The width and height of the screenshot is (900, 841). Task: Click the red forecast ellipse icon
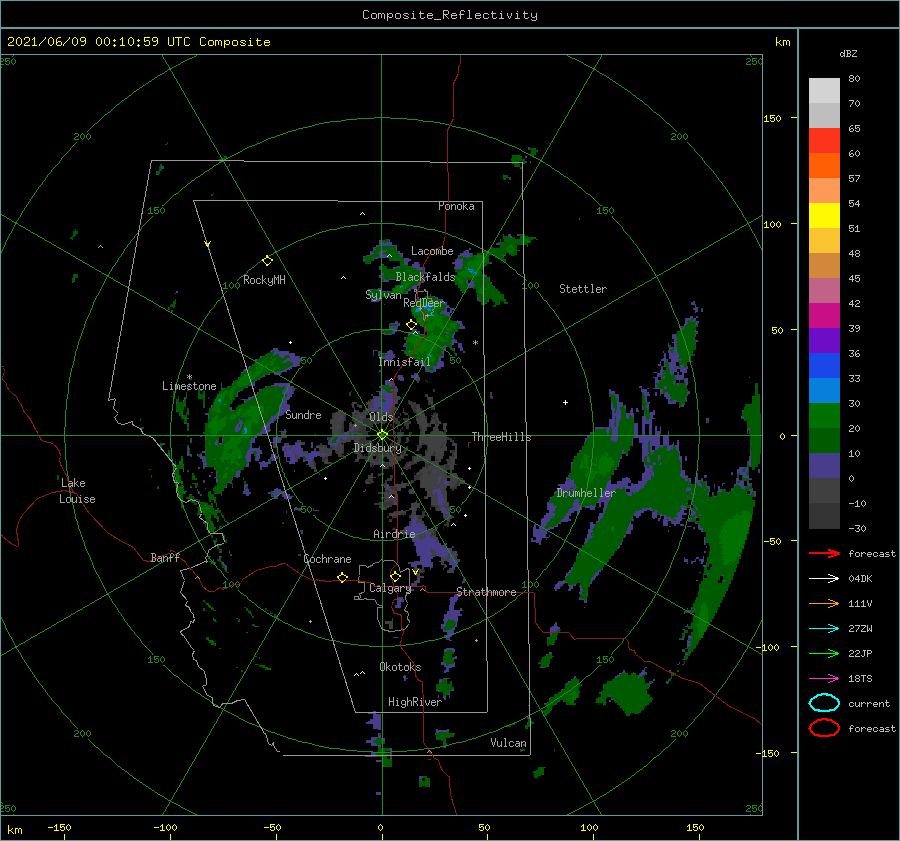pyautogui.click(x=824, y=728)
